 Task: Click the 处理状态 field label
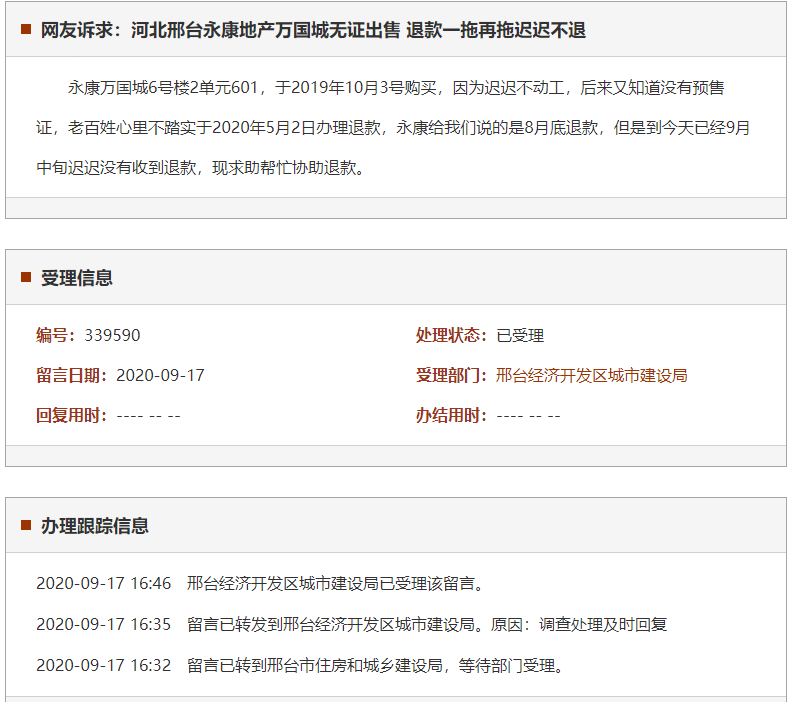pos(451,335)
